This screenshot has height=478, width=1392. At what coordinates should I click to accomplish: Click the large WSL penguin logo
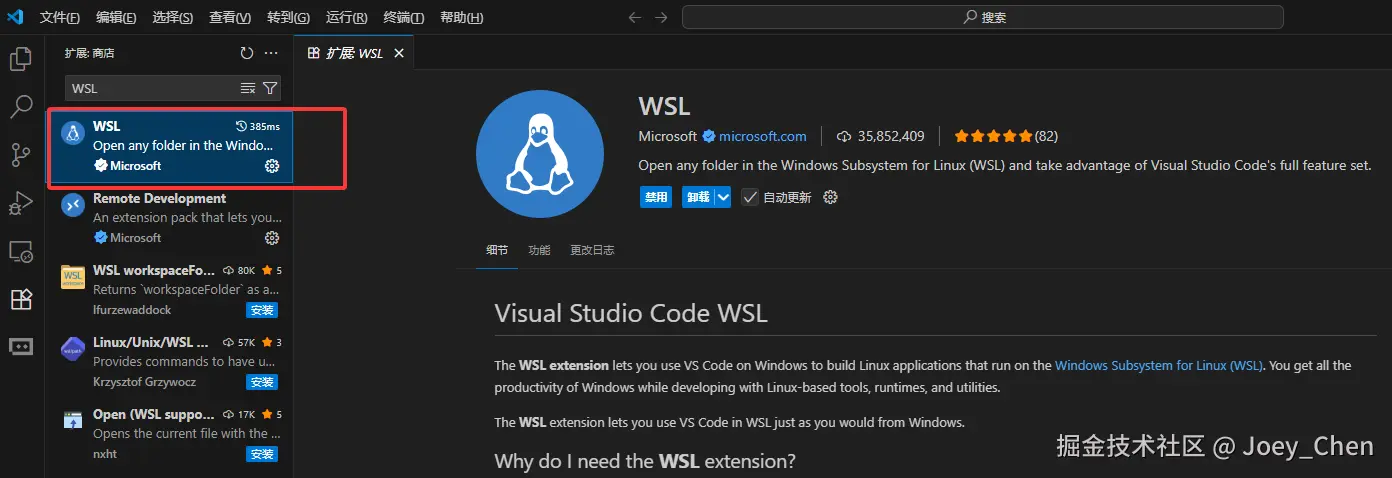[540, 154]
